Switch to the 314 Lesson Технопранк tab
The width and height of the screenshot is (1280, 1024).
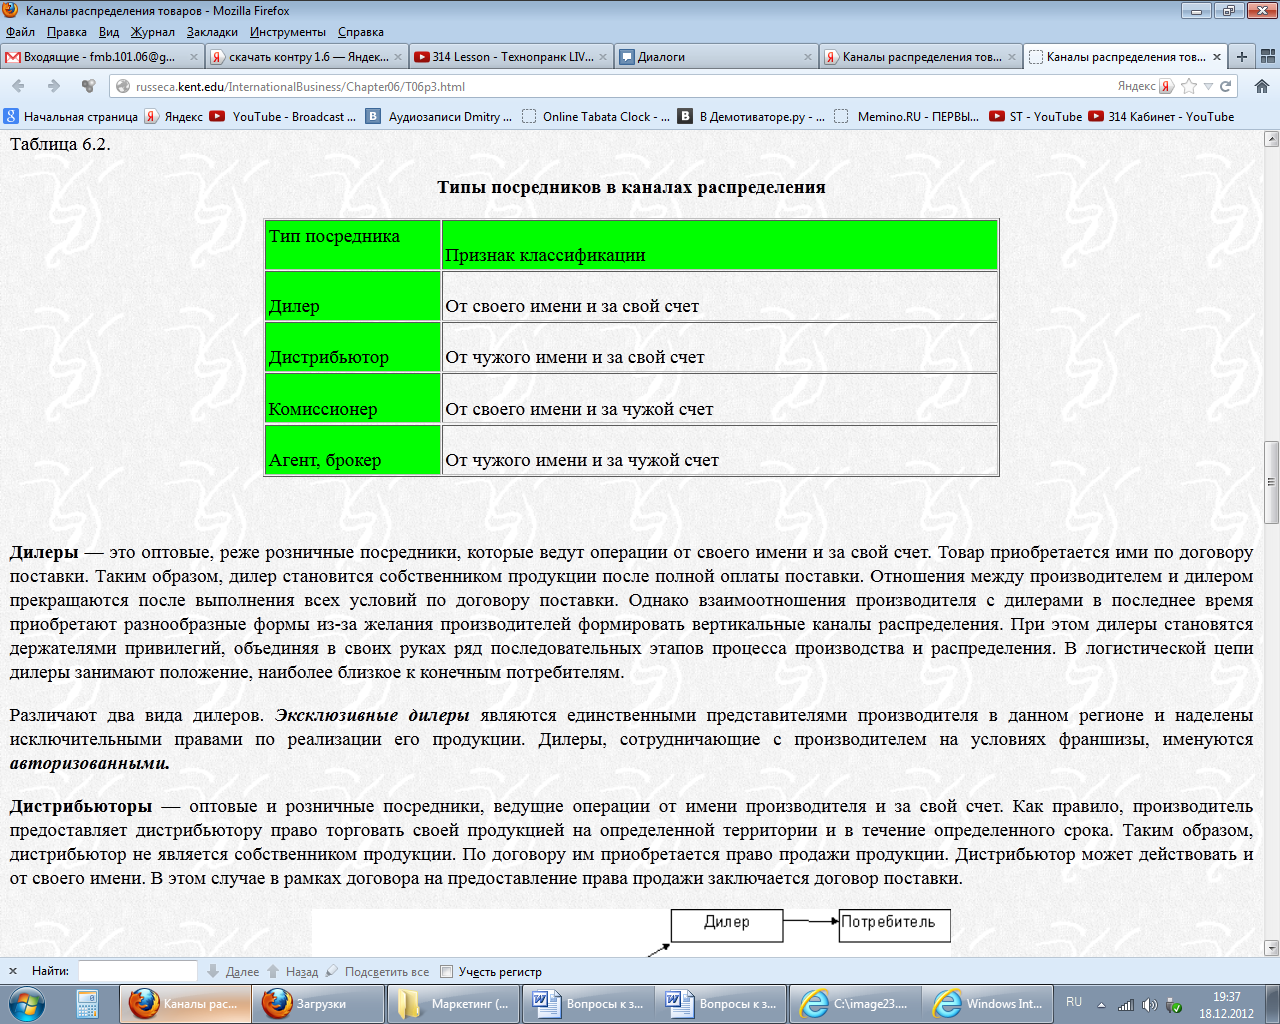(x=511, y=57)
